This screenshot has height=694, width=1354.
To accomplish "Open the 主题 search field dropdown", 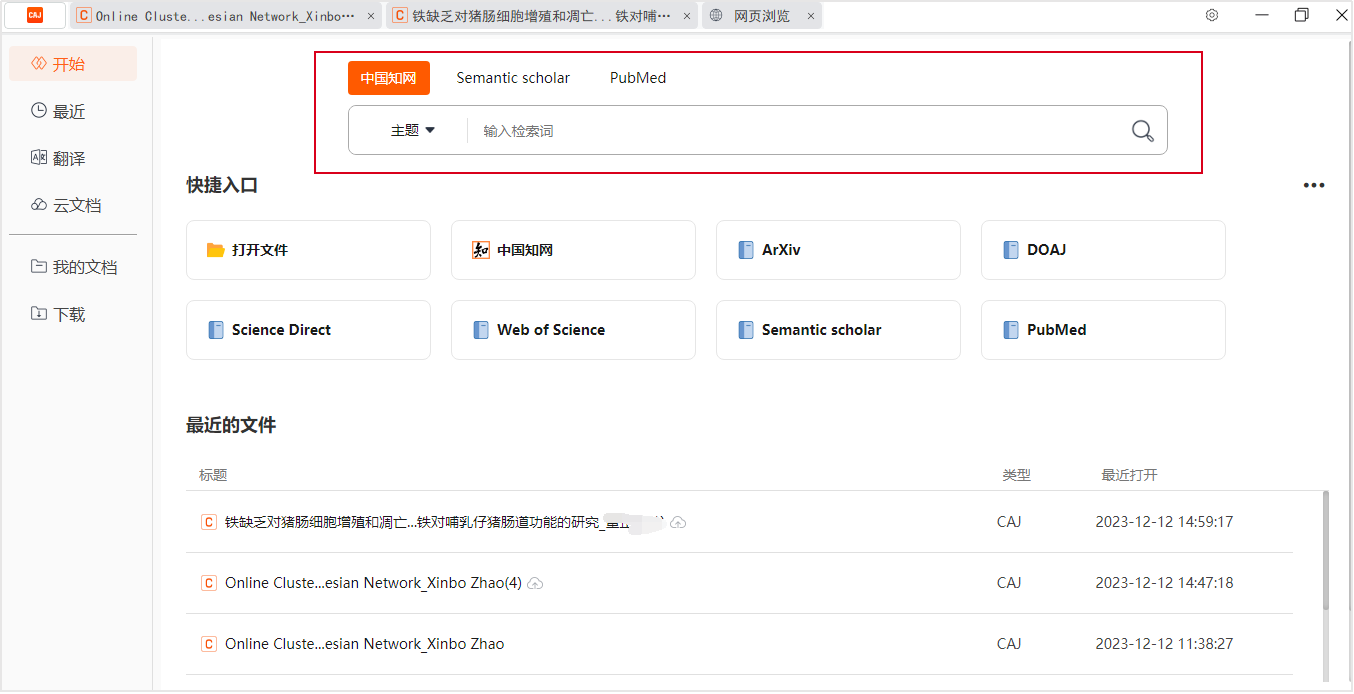I will pyautogui.click(x=412, y=130).
